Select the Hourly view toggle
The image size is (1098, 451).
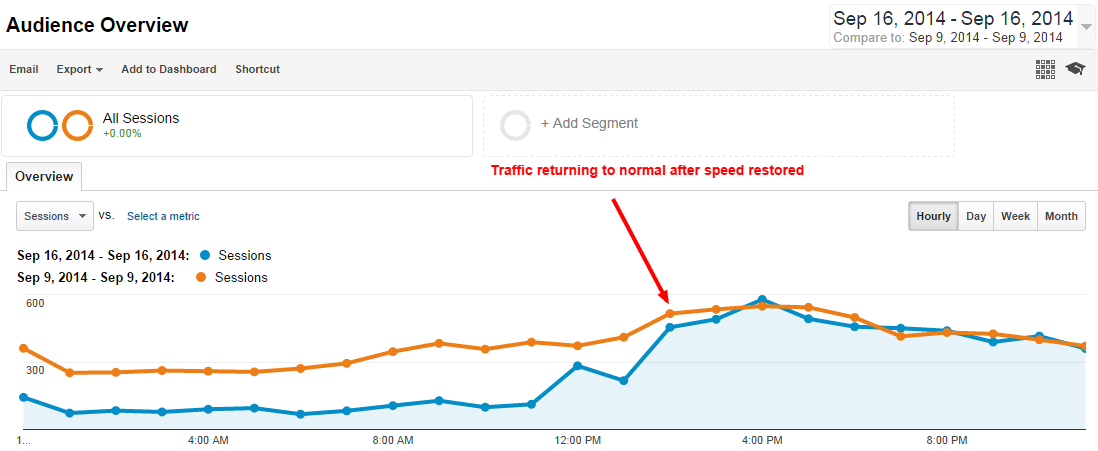tap(933, 216)
